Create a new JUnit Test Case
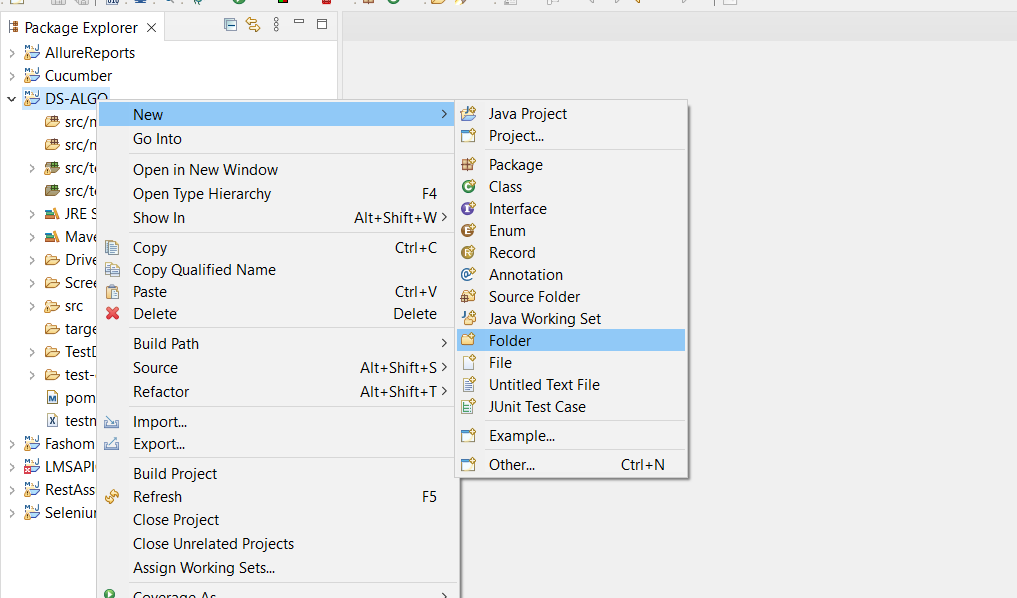 tap(538, 406)
